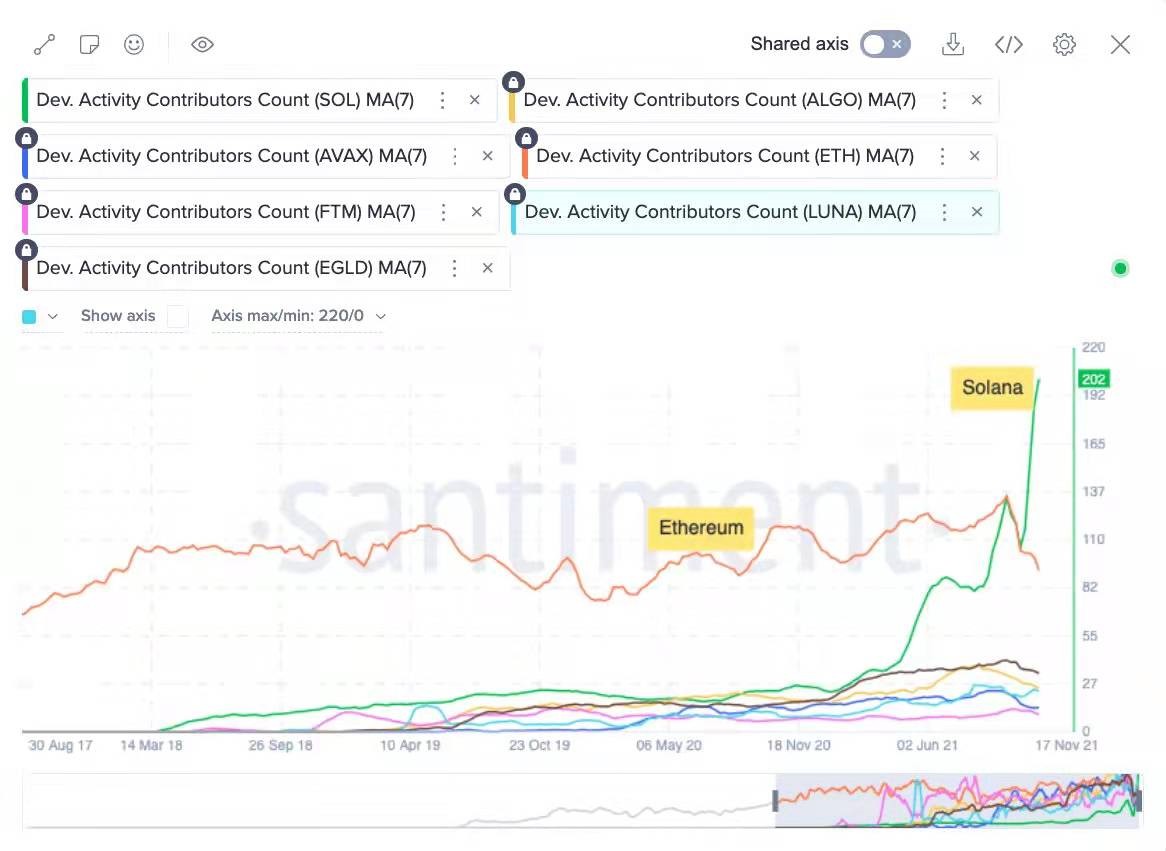
Task: Toggle the eye visibility icon
Action: coord(202,45)
